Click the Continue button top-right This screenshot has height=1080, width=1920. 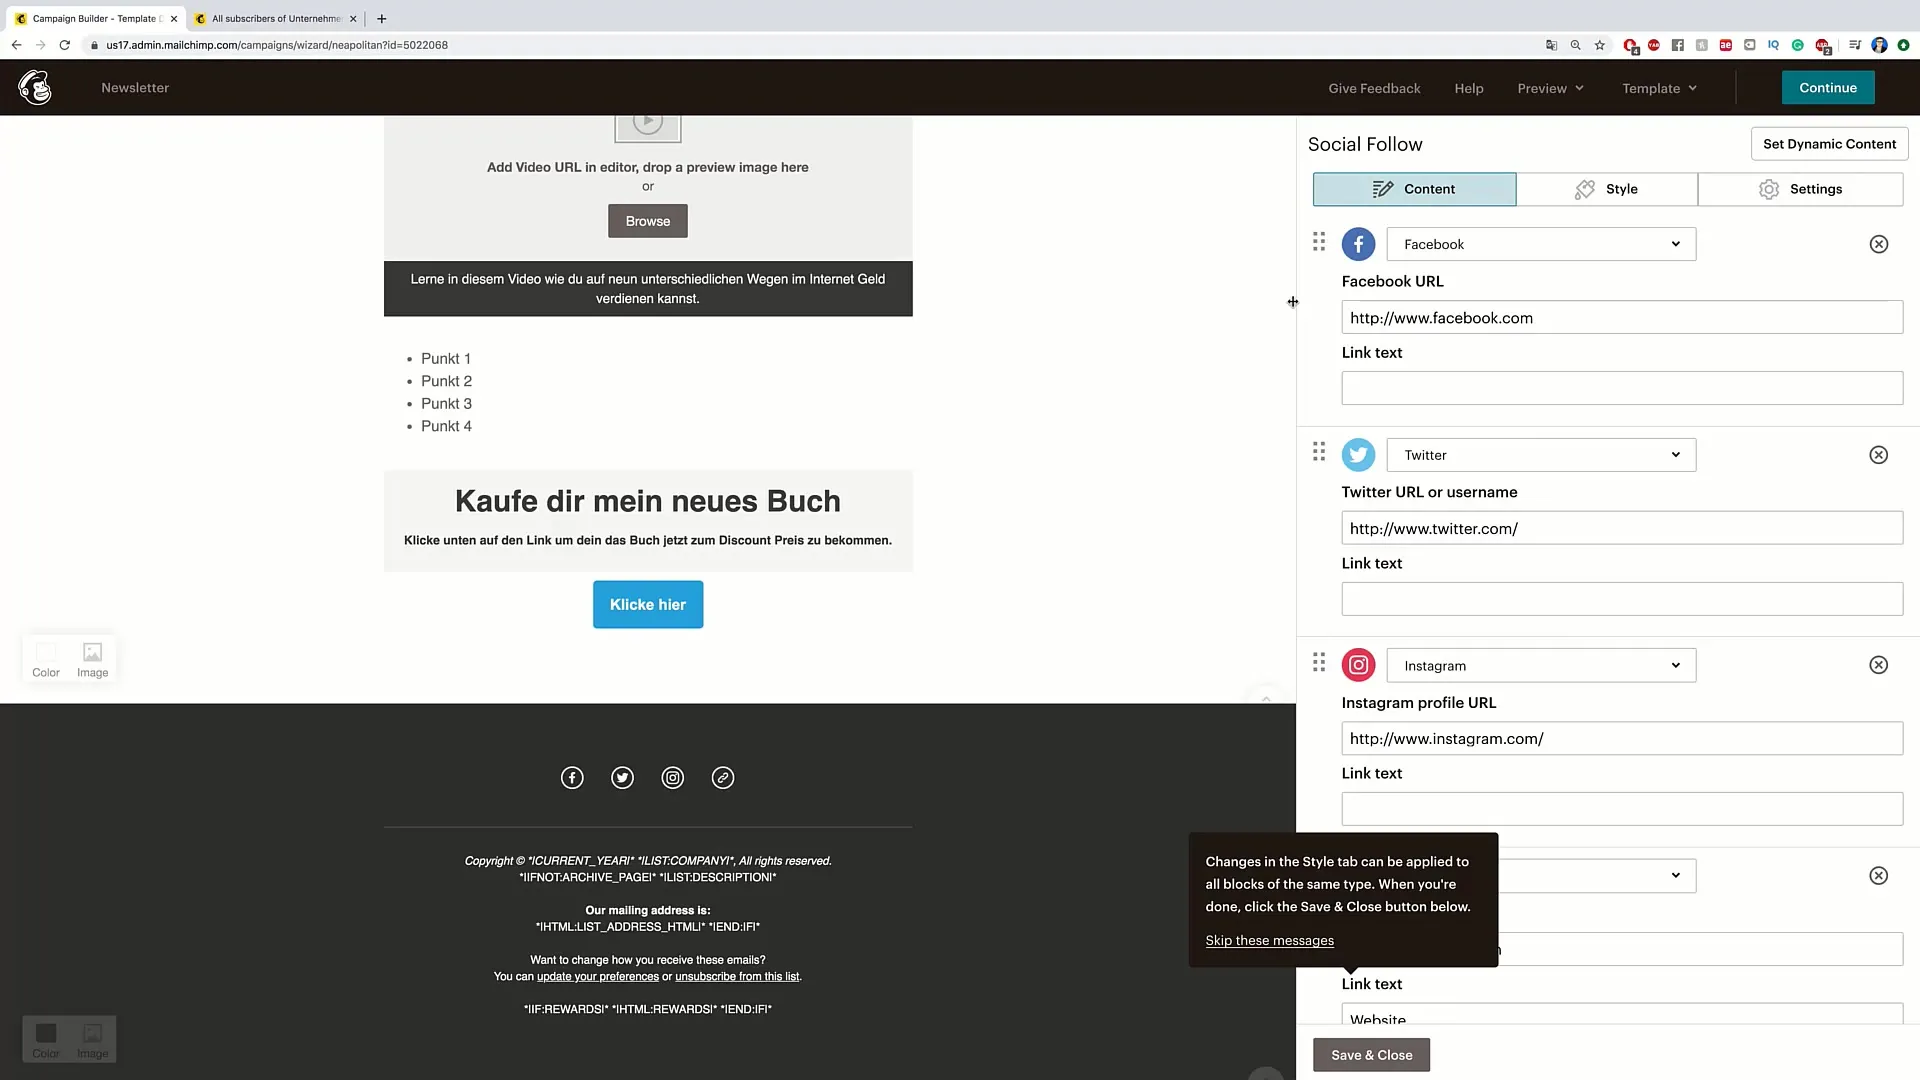tap(1829, 87)
